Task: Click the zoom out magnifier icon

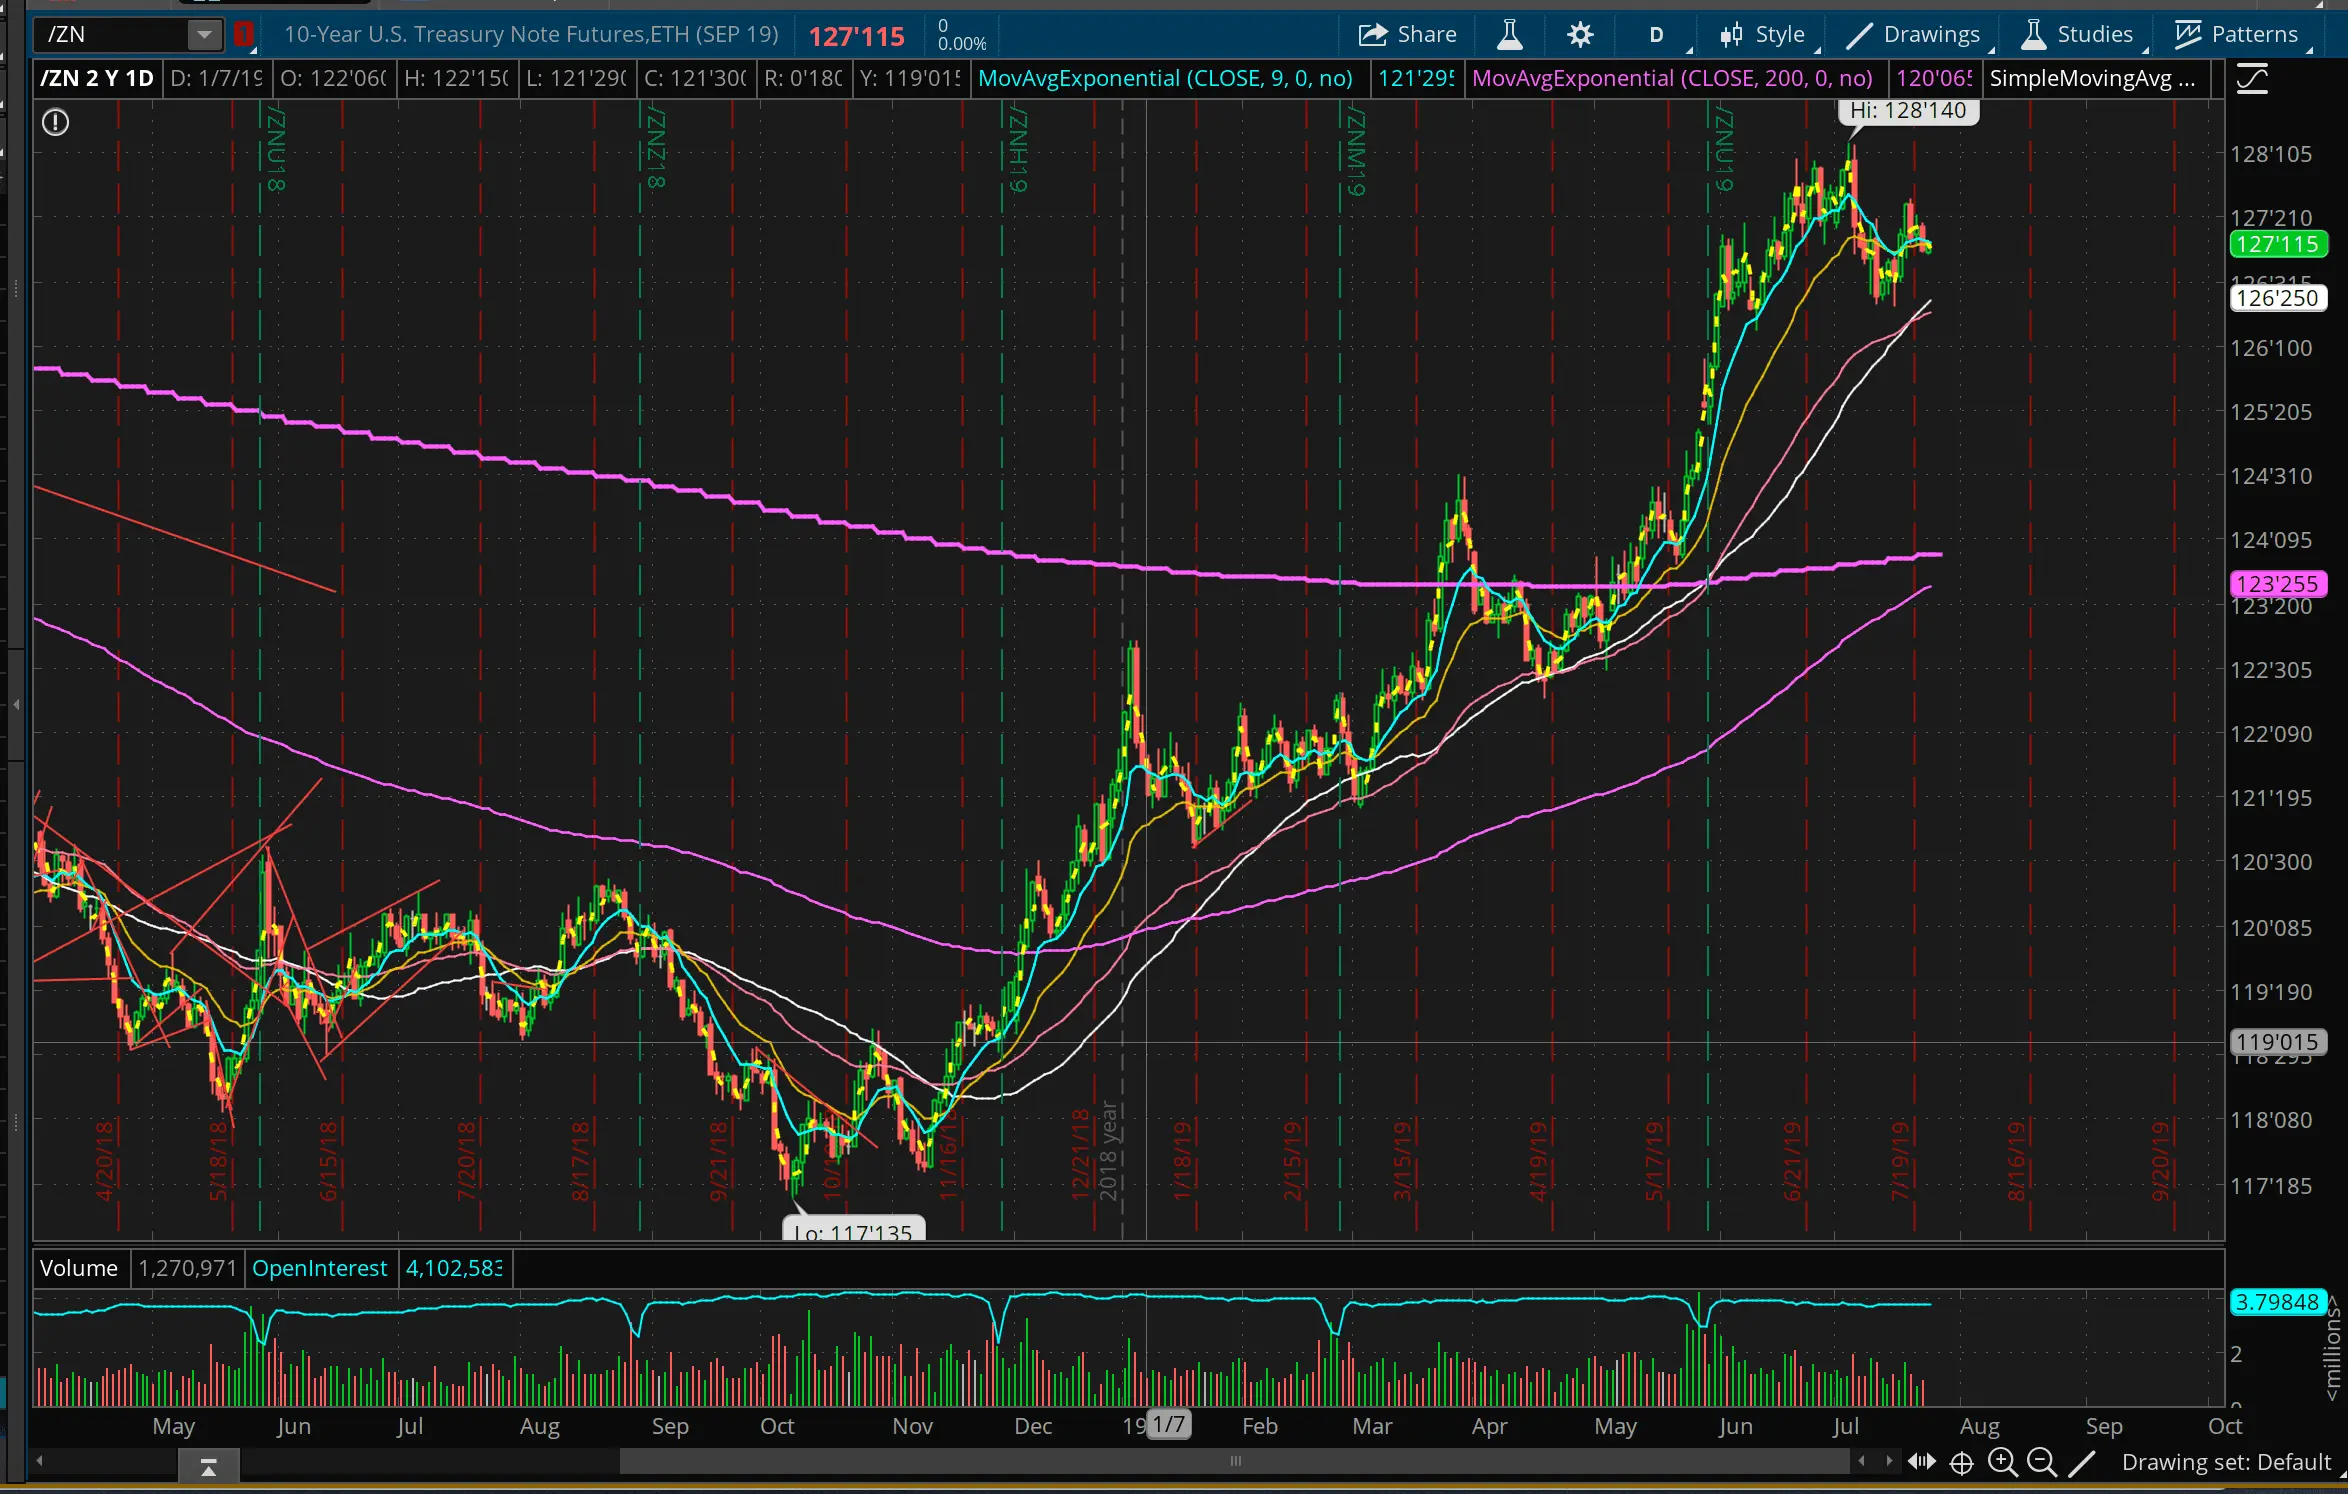Action: 2041,1462
